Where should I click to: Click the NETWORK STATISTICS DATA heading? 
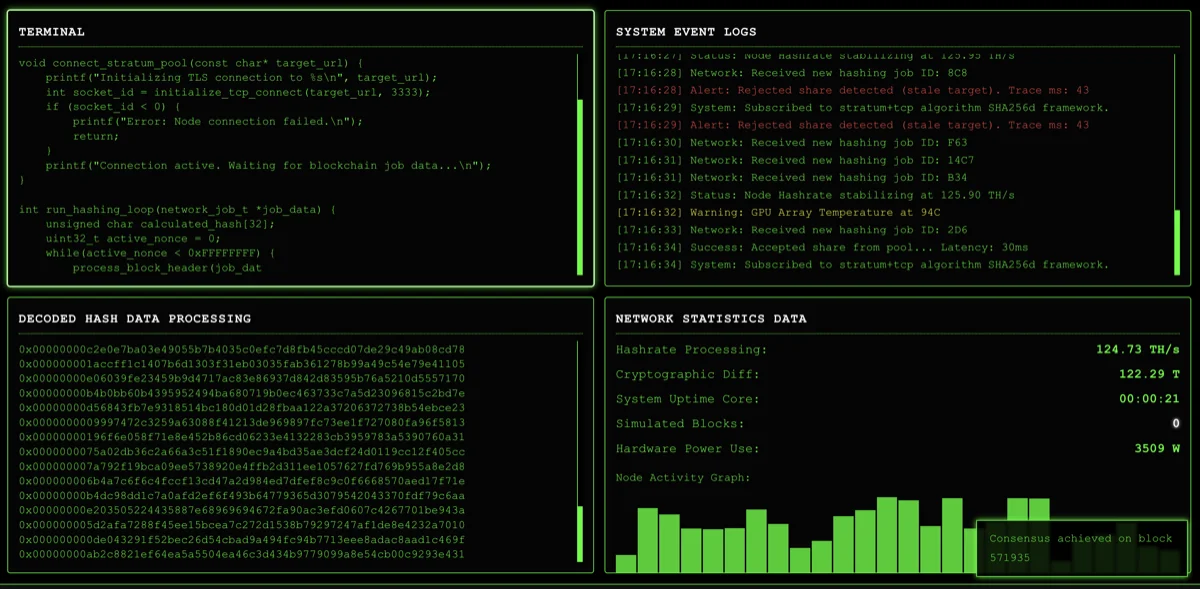pos(711,319)
